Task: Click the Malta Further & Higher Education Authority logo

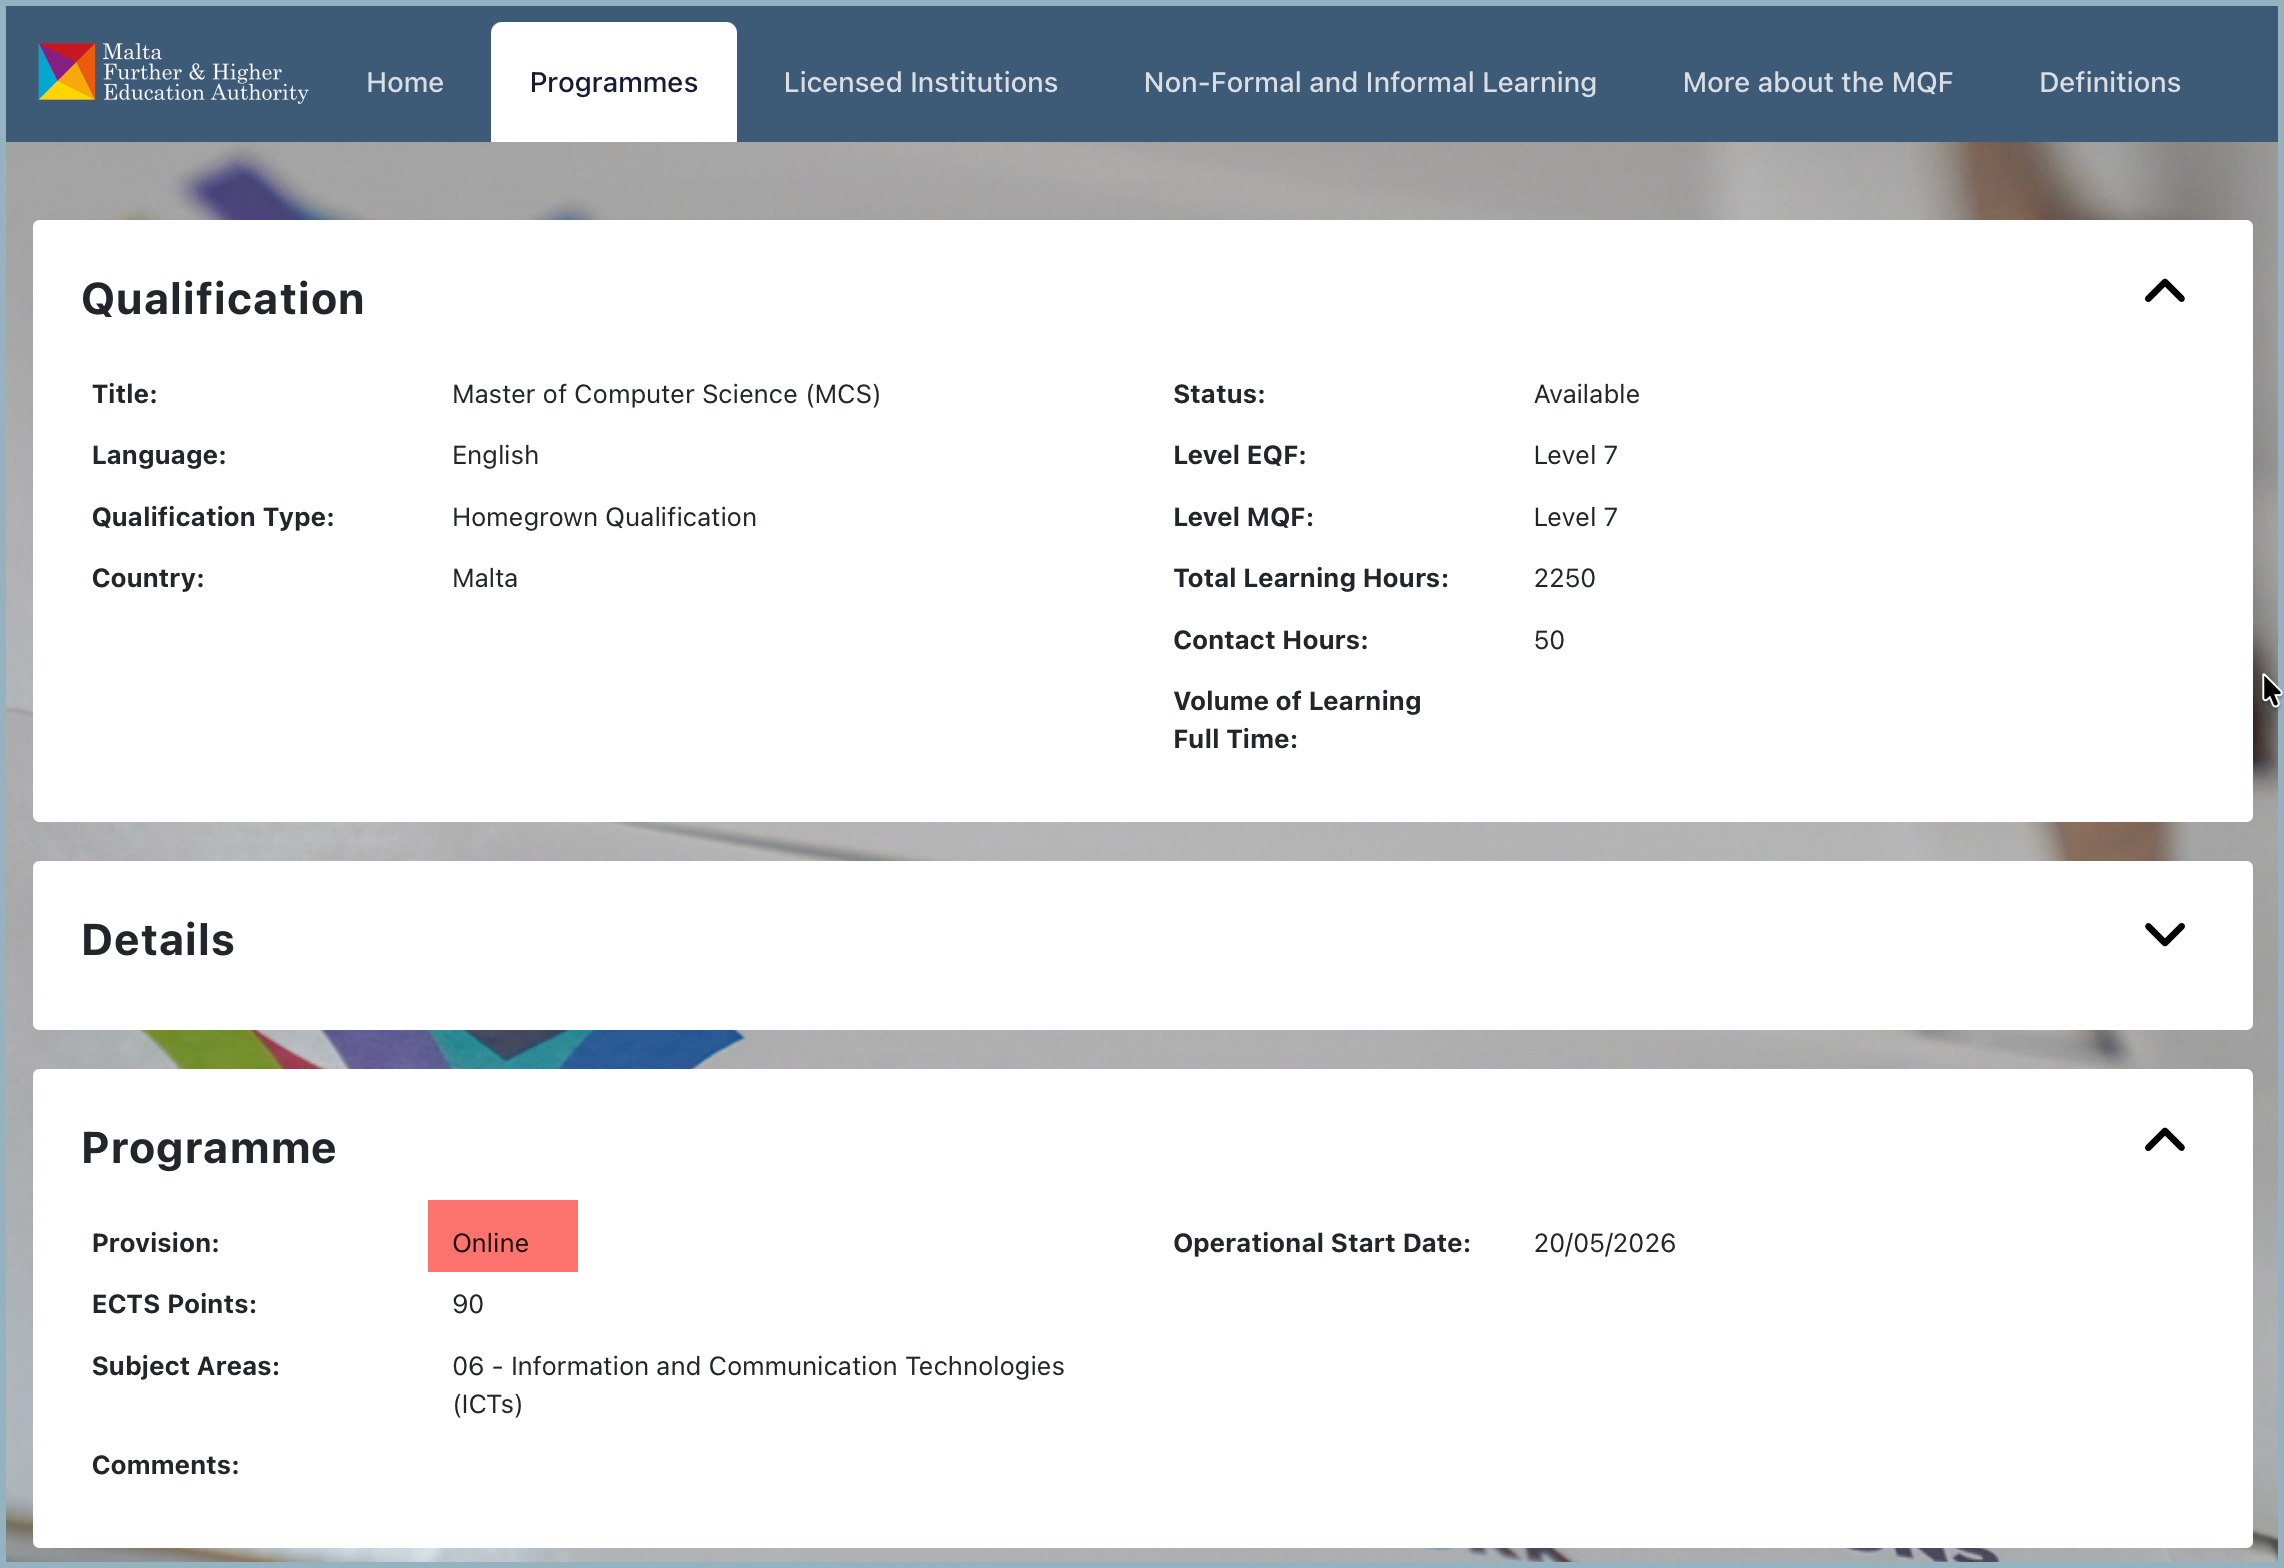Action: [173, 73]
